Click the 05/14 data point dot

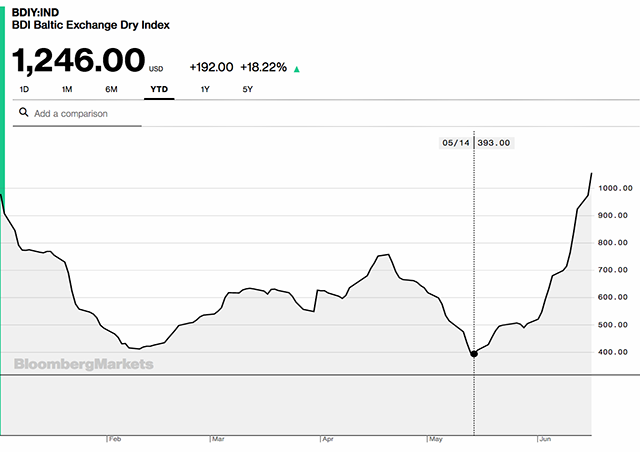(473, 354)
